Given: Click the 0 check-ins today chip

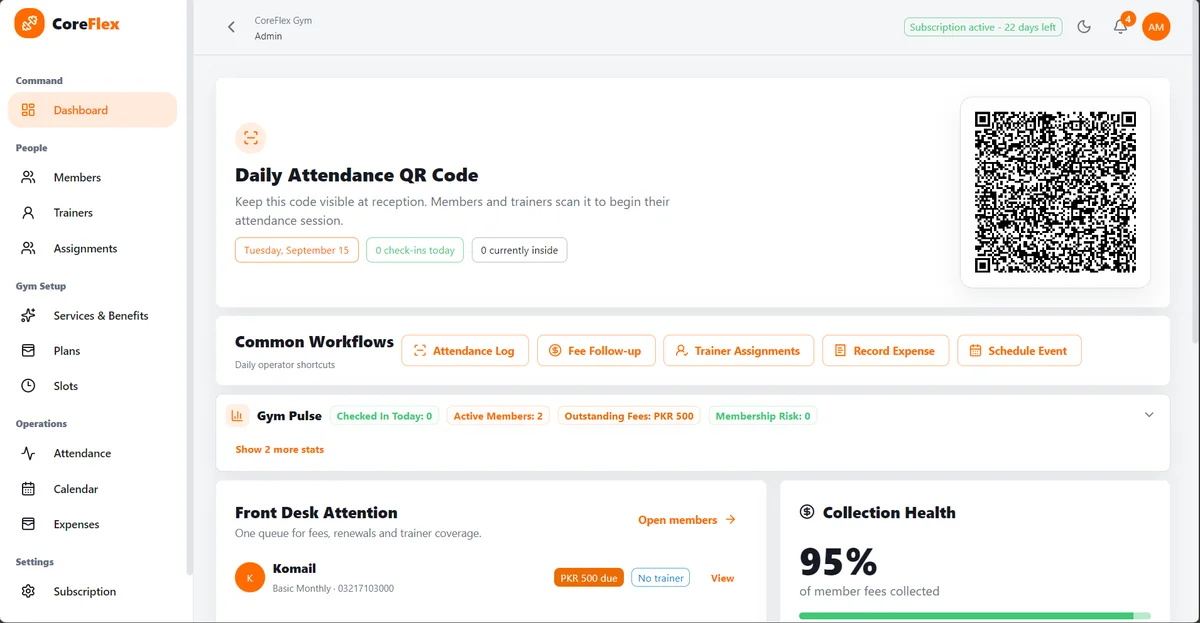Looking at the screenshot, I should click(x=414, y=250).
